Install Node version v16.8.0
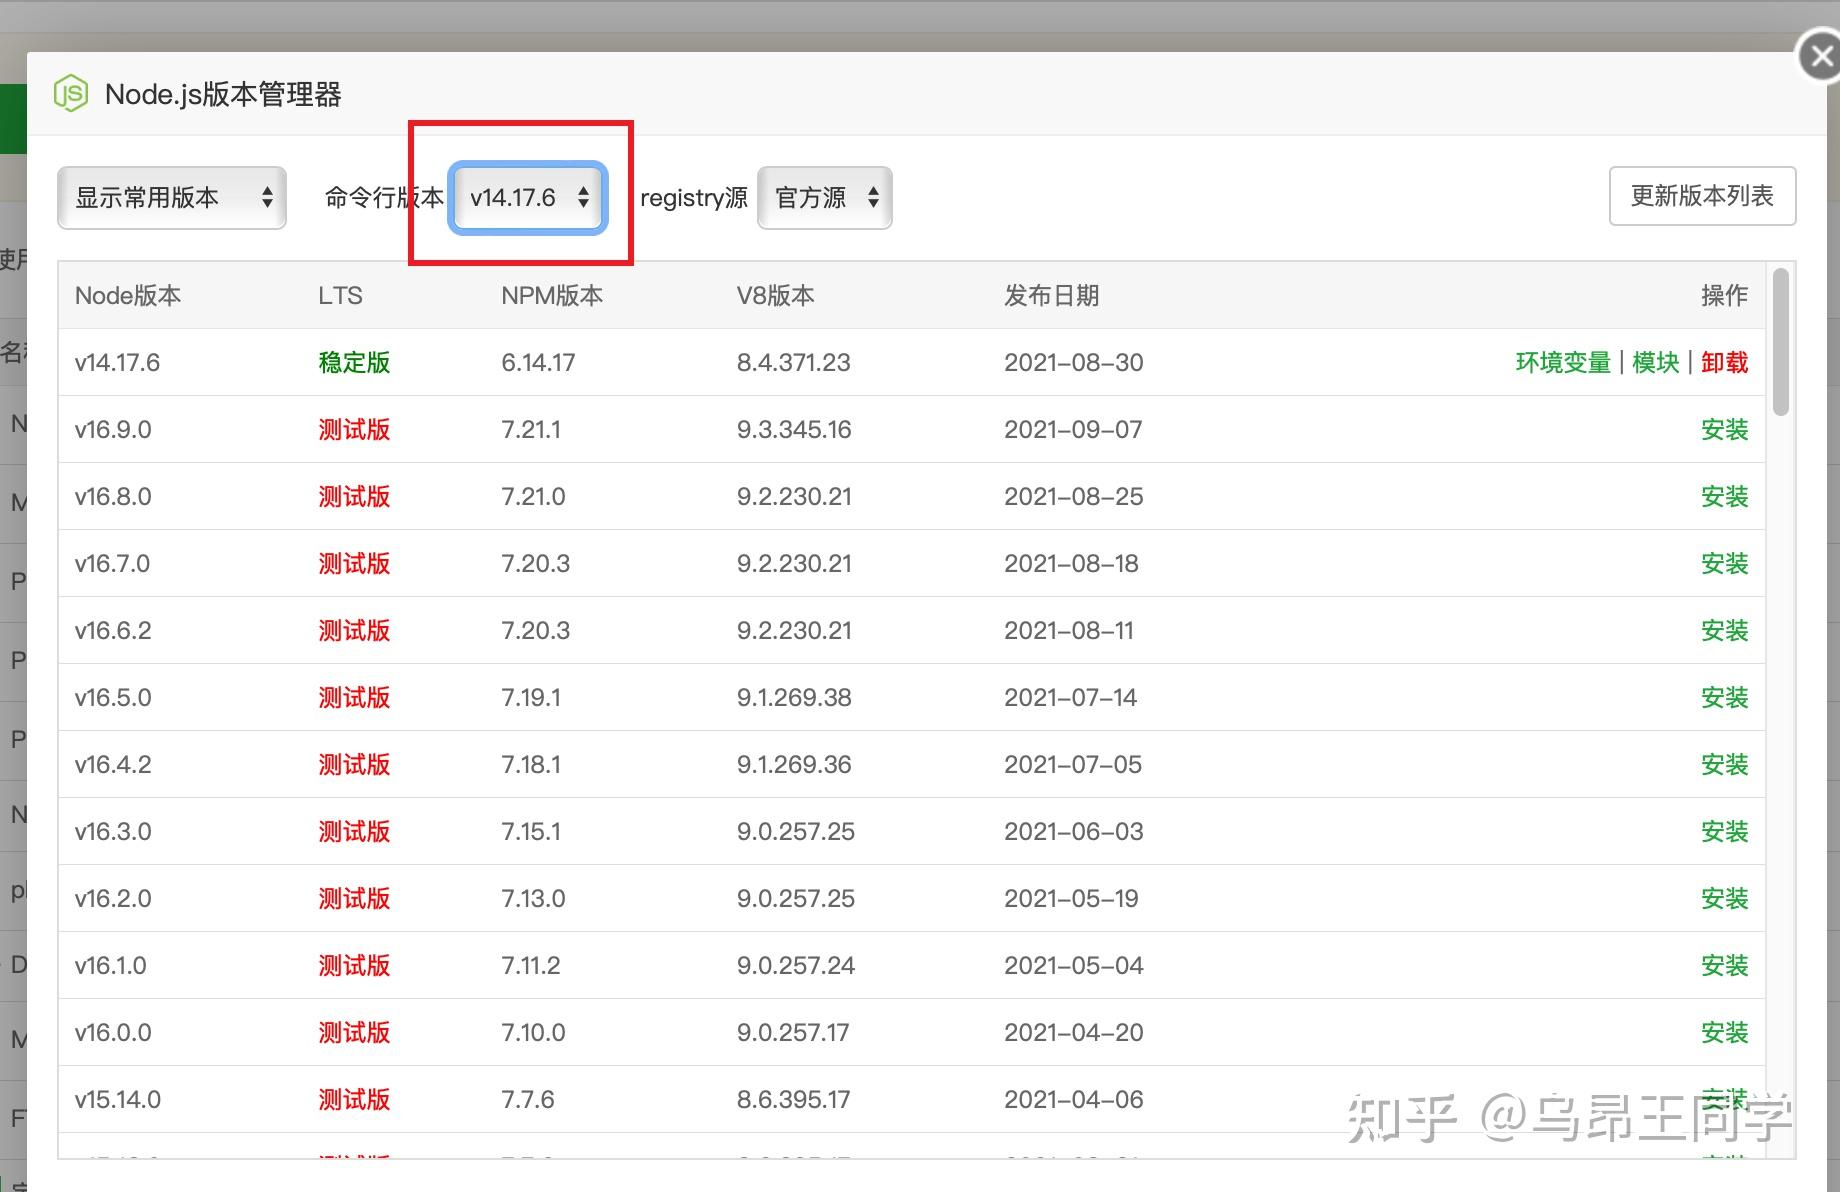This screenshot has width=1840, height=1192. click(x=1724, y=496)
